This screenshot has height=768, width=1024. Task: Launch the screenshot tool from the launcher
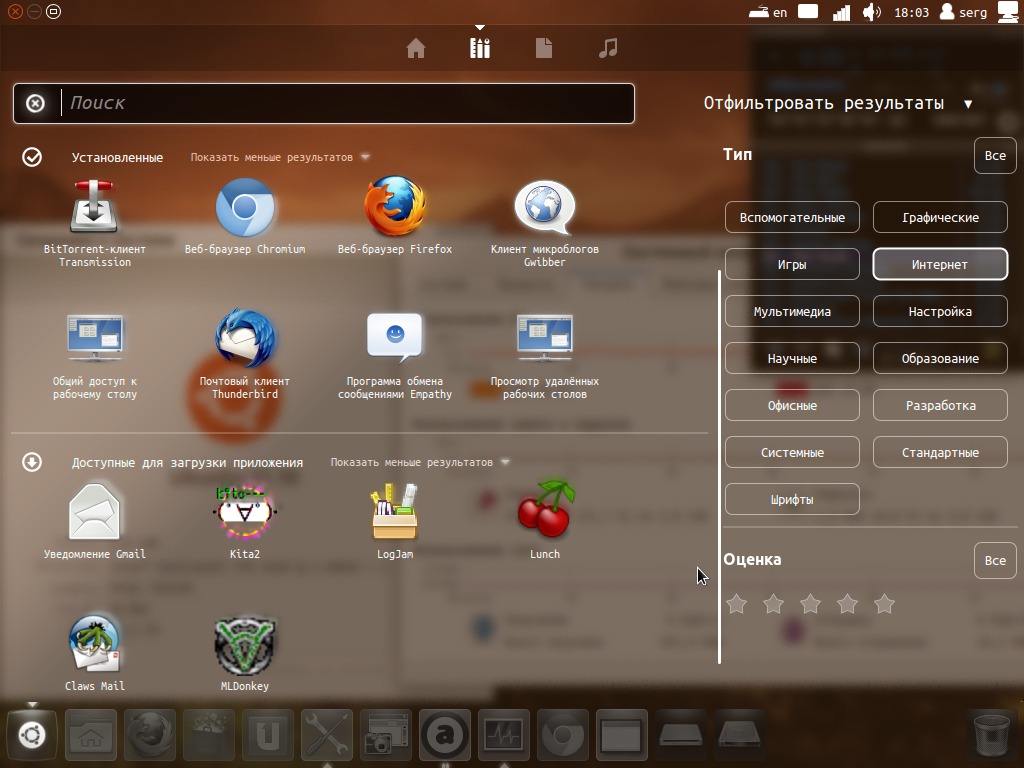385,735
